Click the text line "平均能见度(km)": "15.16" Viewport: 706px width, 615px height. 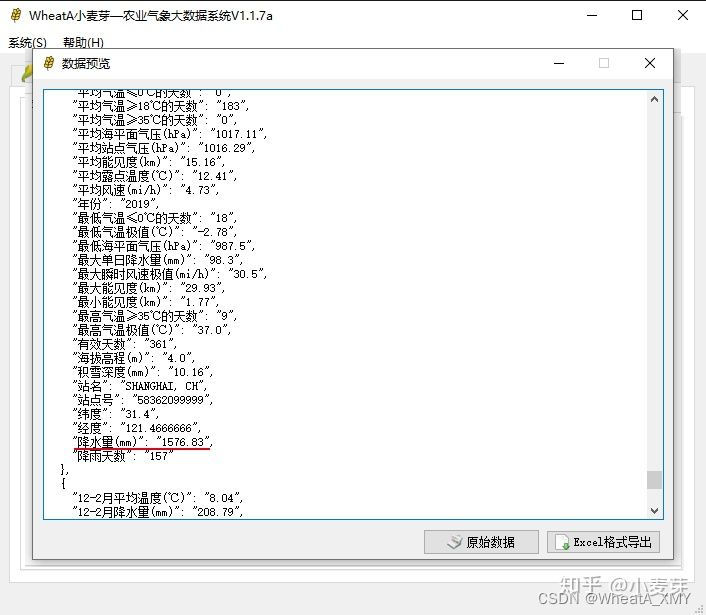click(149, 162)
